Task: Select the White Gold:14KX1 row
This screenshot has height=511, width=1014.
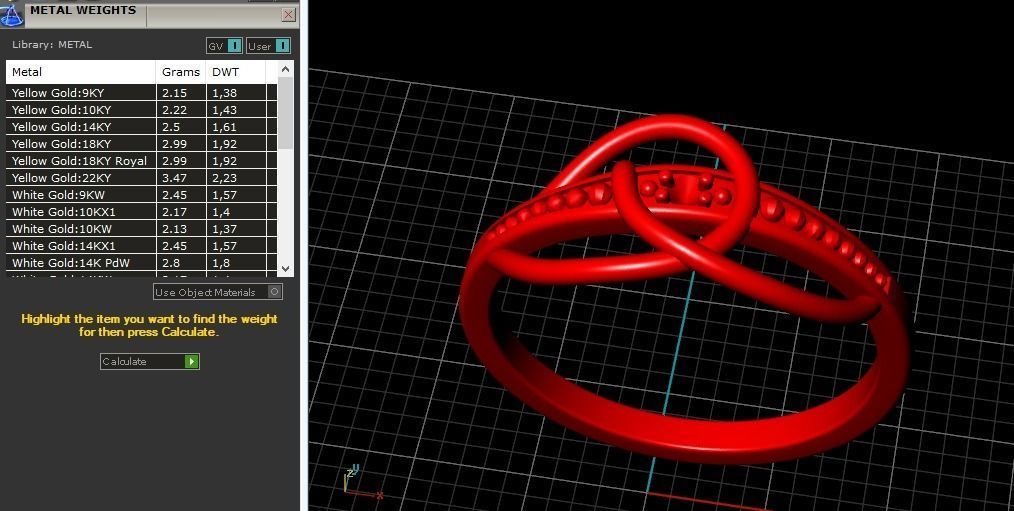Action: (x=142, y=246)
